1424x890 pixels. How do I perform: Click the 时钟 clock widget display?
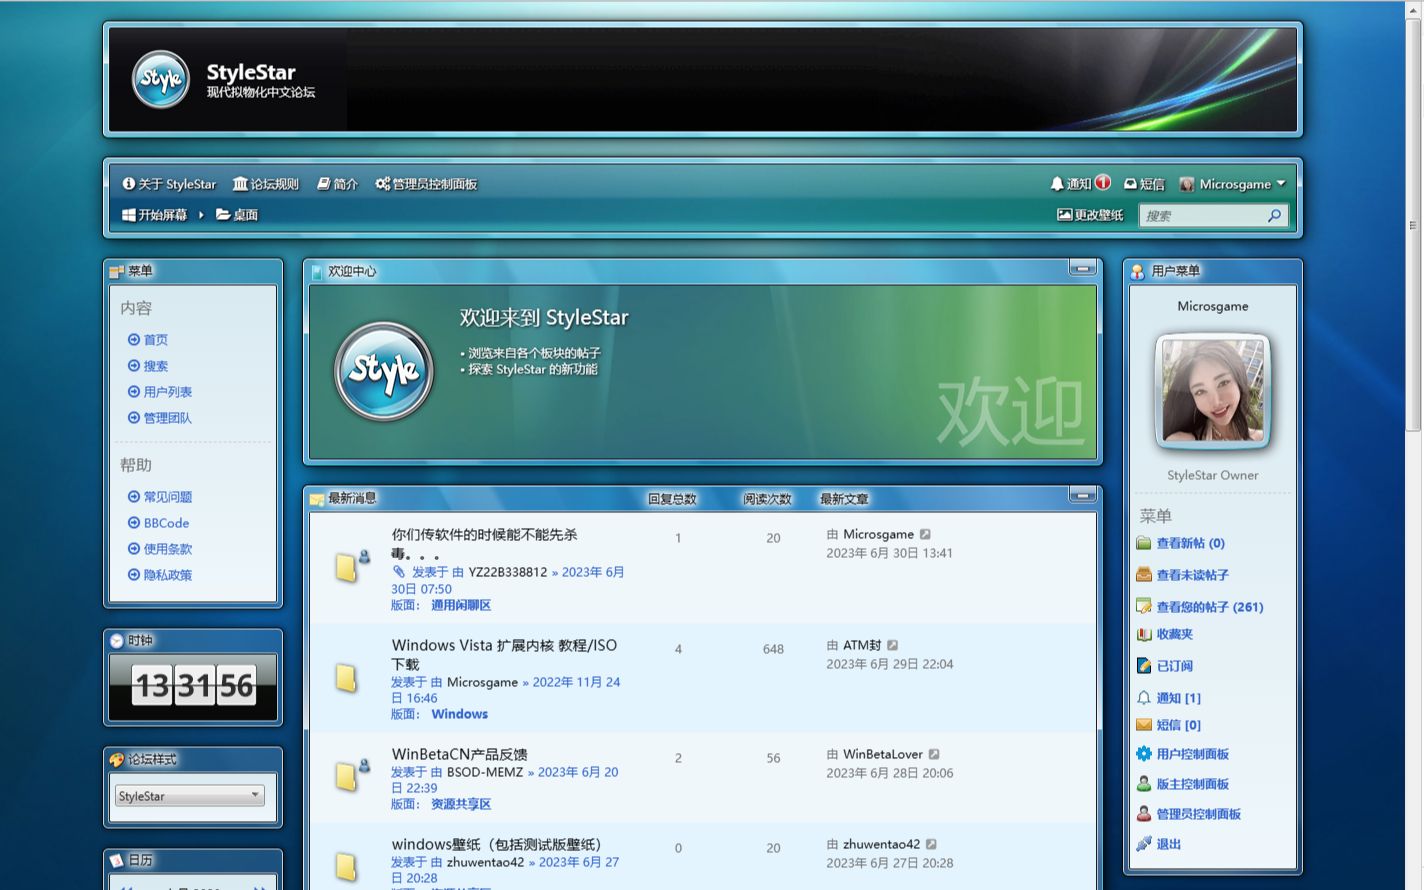pos(193,686)
